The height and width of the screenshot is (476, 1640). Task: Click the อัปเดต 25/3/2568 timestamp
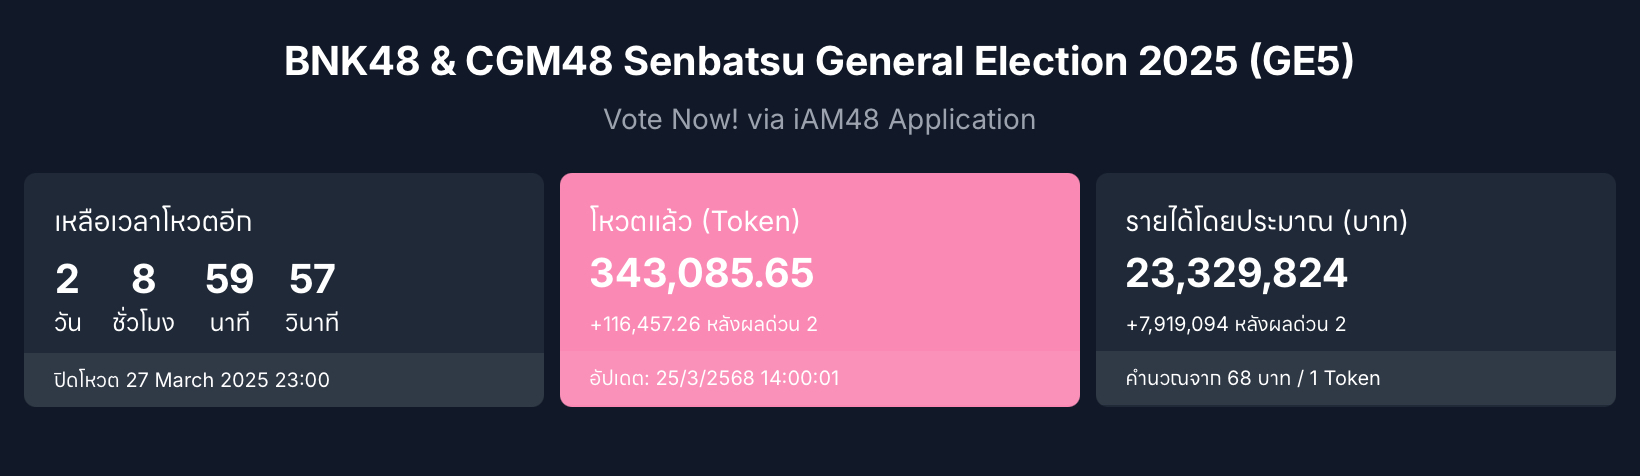[x=714, y=378]
